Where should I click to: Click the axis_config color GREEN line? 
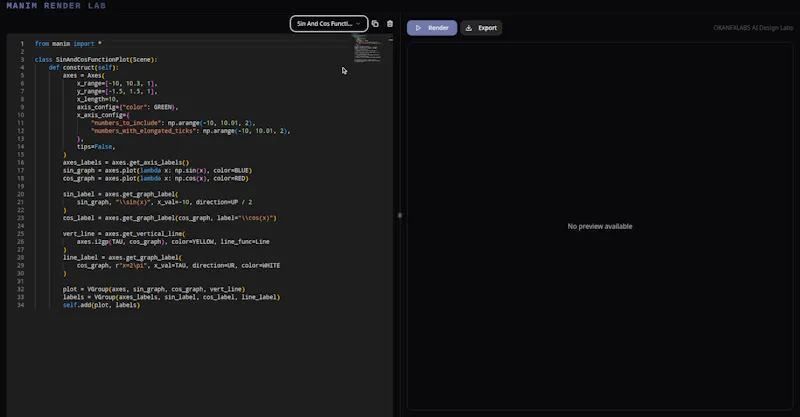pos(127,107)
